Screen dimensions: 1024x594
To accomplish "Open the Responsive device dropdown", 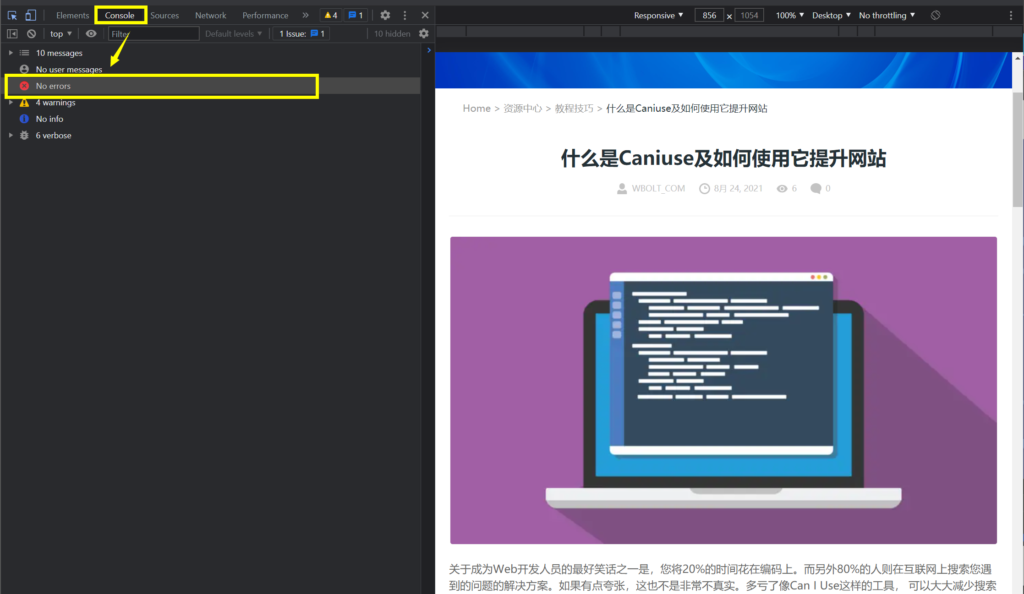I will point(658,15).
